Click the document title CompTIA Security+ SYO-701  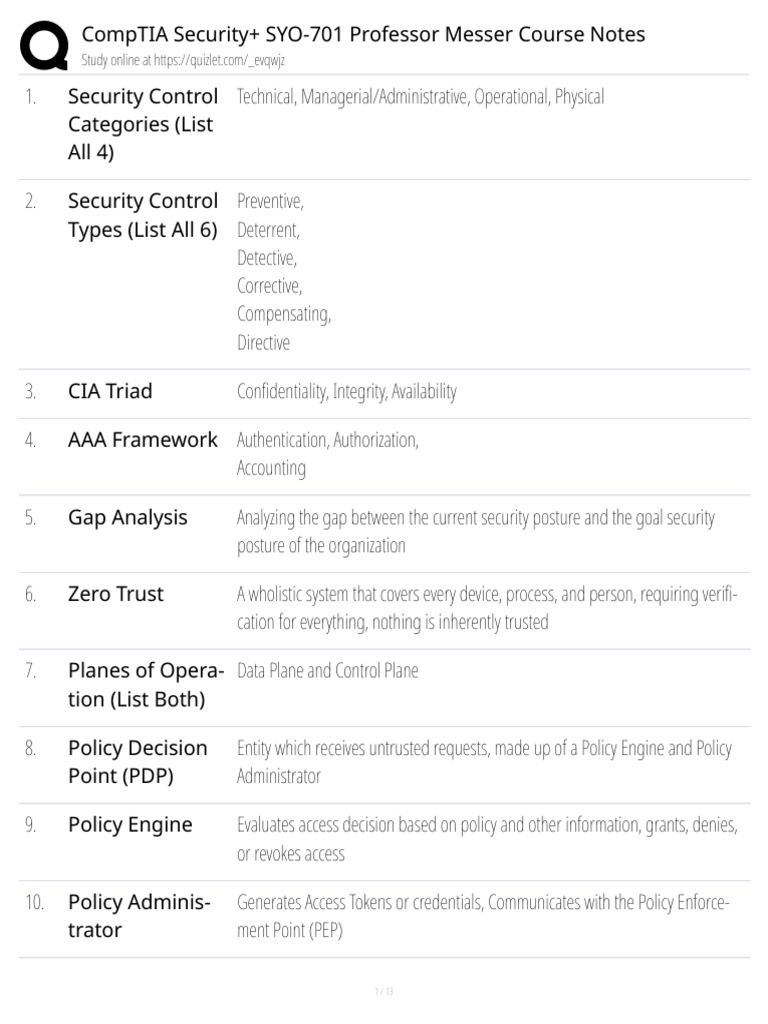point(363,34)
